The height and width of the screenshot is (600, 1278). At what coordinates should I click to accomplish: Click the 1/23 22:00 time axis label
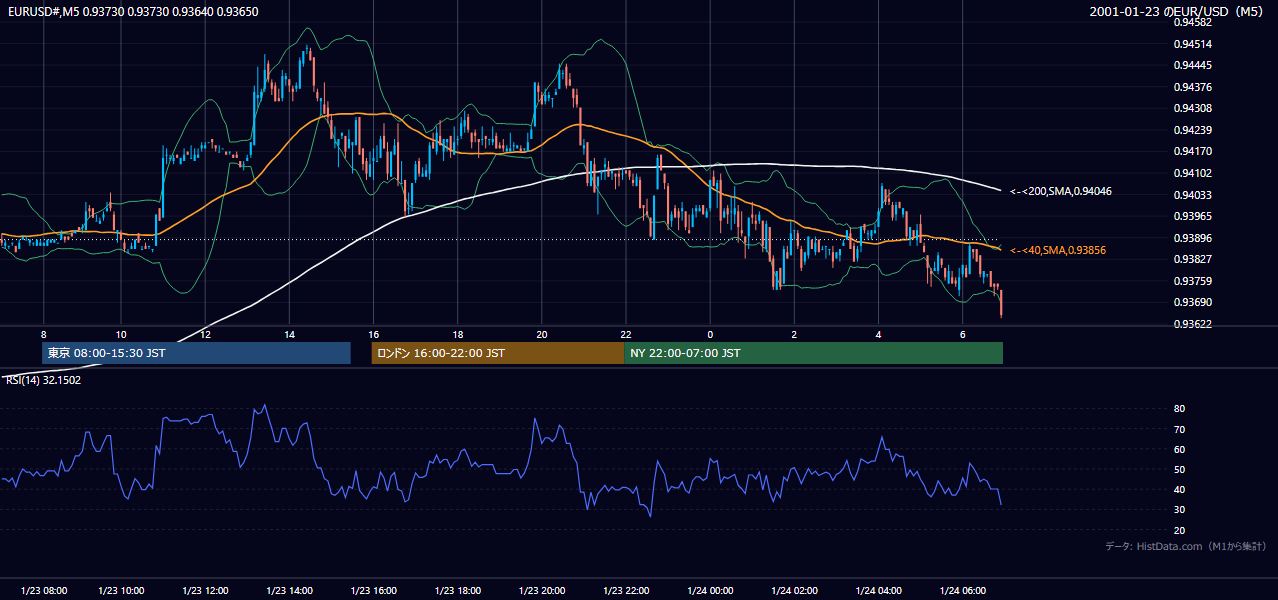pos(626,590)
